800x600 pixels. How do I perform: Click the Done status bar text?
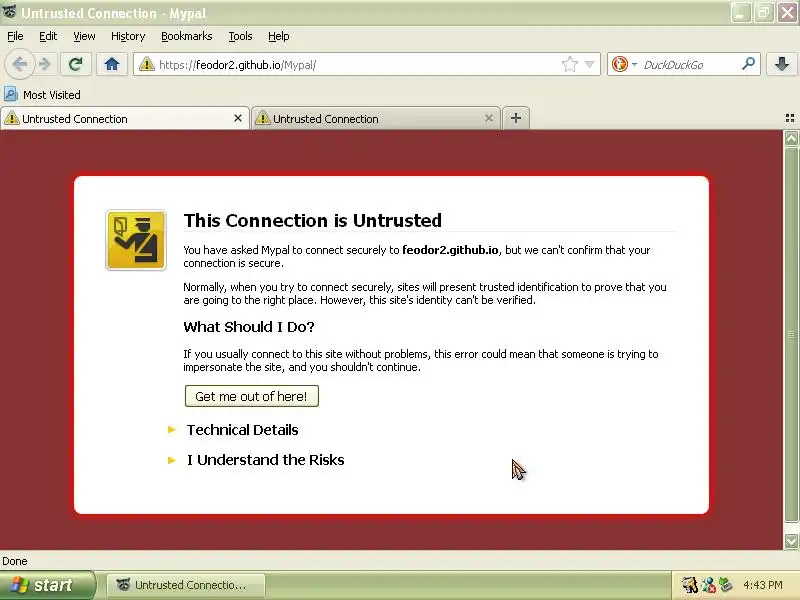click(x=15, y=561)
